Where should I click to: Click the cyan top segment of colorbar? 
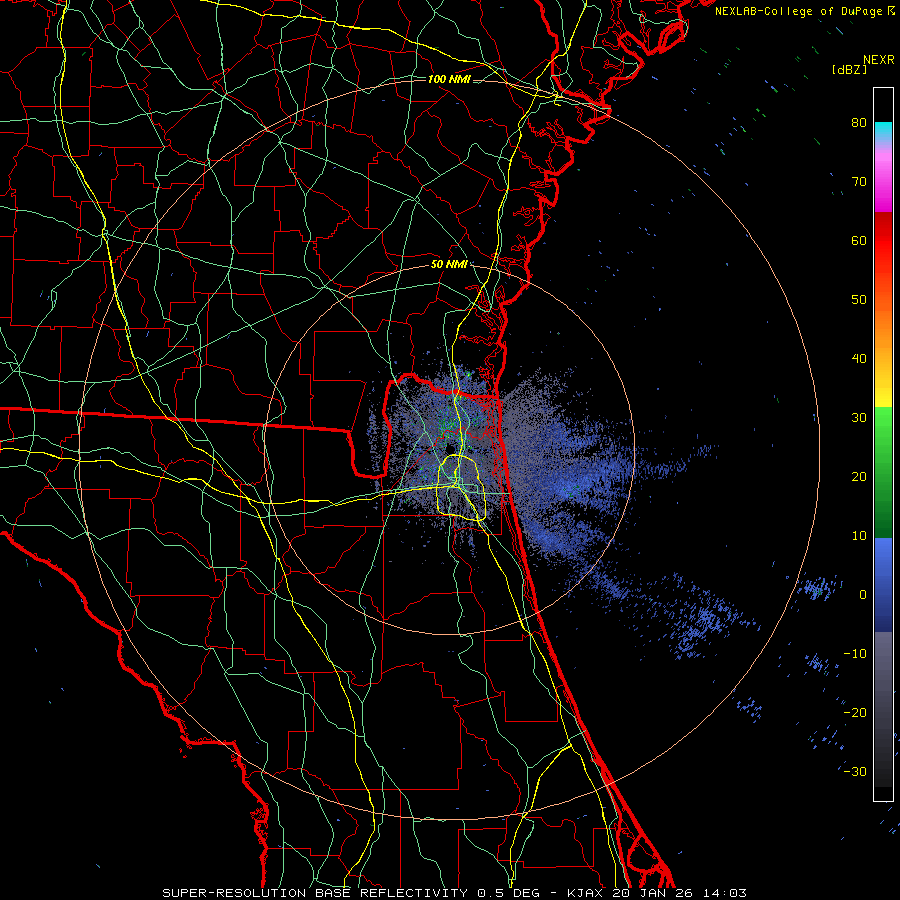(883, 133)
